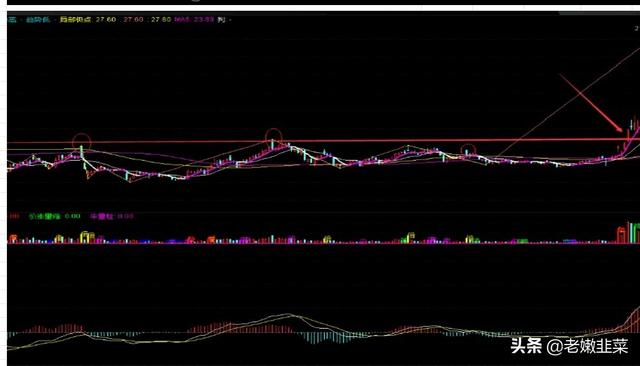
Task: Click the 头条 @老嫩韭菜 watermark
Action: click(569, 346)
